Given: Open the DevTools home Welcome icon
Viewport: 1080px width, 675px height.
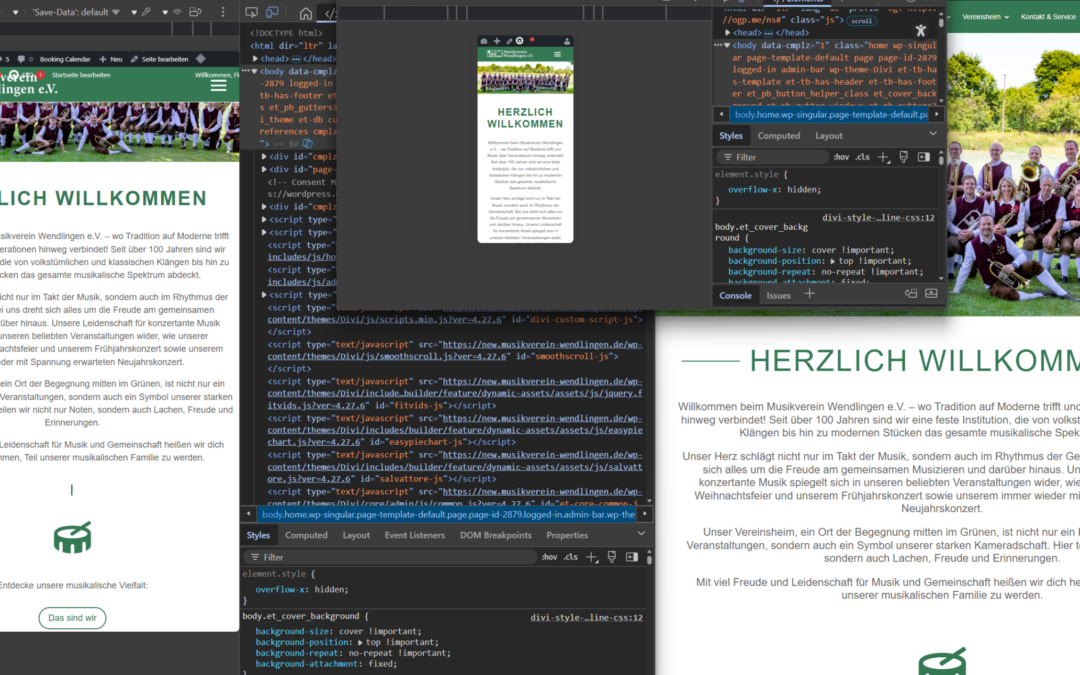Looking at the screenshot, I should point(307,13).
